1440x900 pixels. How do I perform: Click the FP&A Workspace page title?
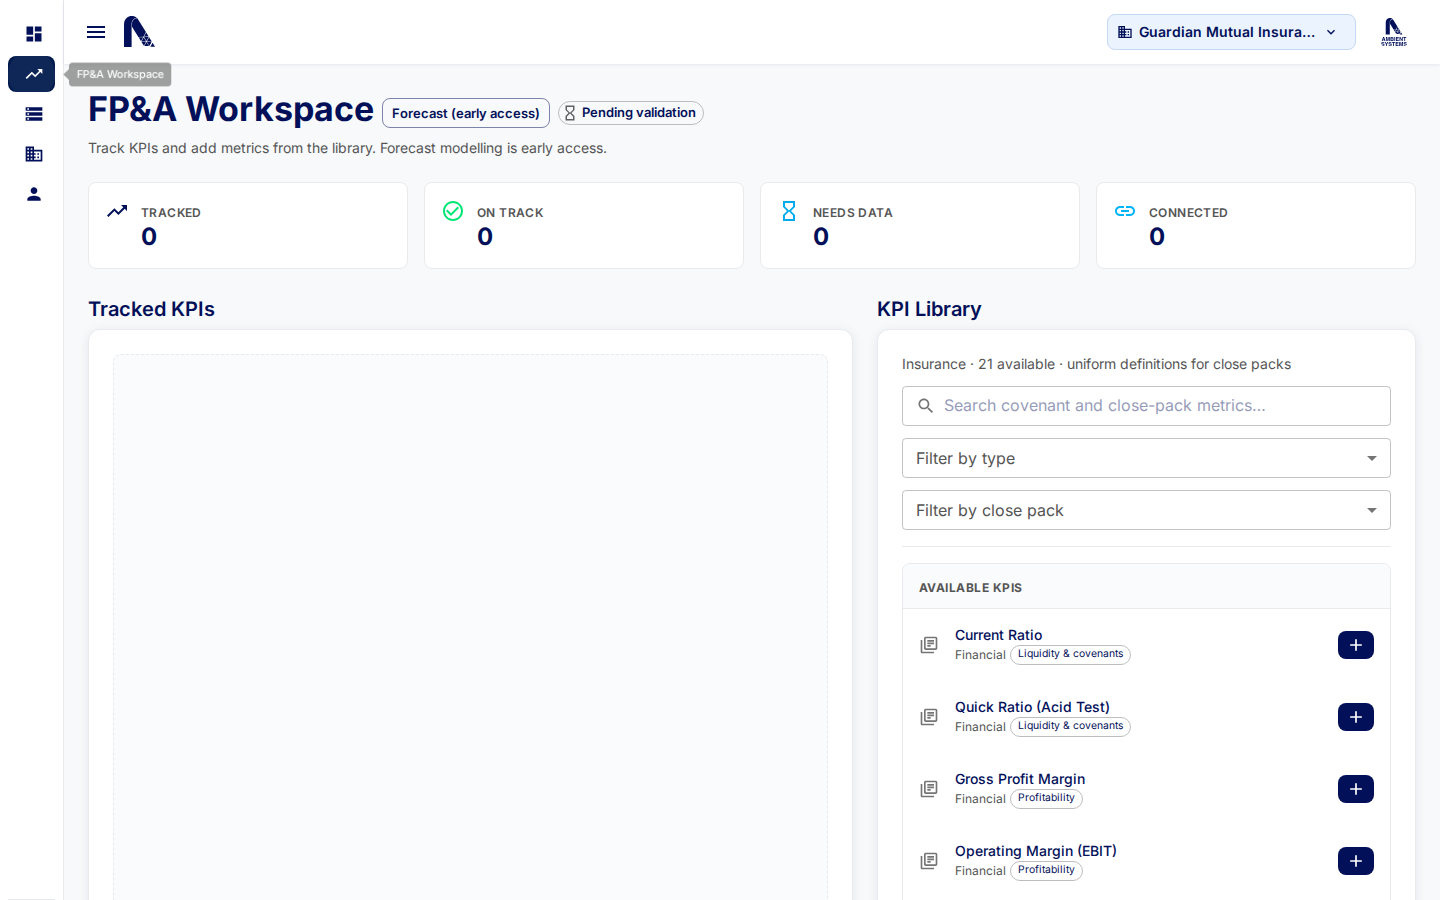pyautogui.click(x=231, y=109)
